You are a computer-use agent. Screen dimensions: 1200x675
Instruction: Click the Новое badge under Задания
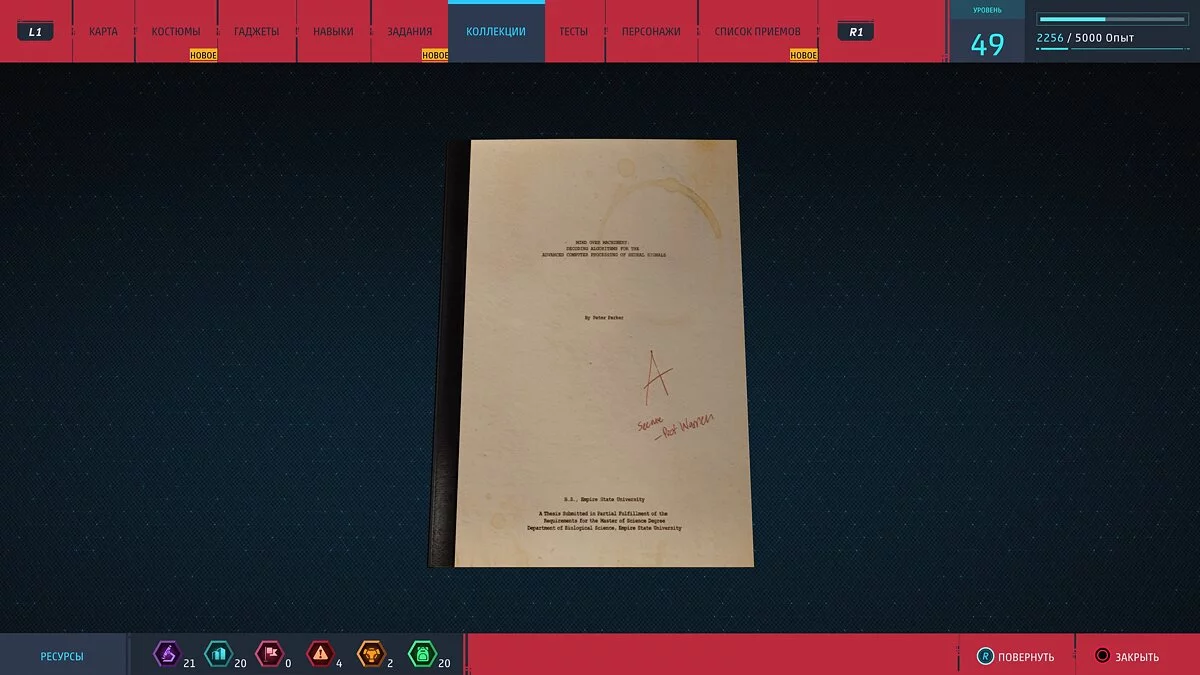(x=435, y=56)
